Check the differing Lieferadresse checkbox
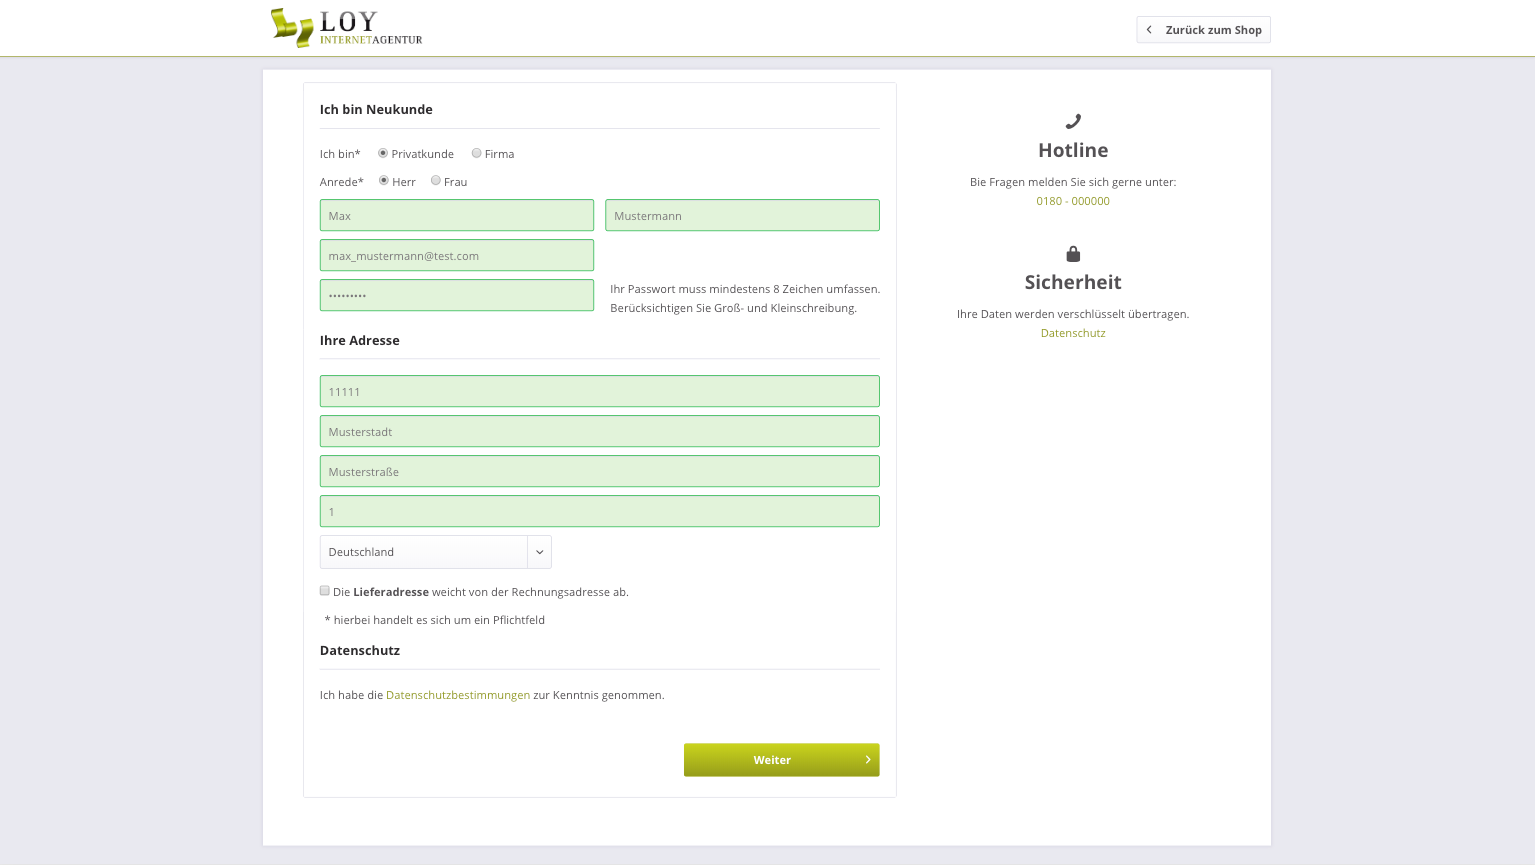The width and height of the screenshot is (1535, 865). tap(325, 591)
